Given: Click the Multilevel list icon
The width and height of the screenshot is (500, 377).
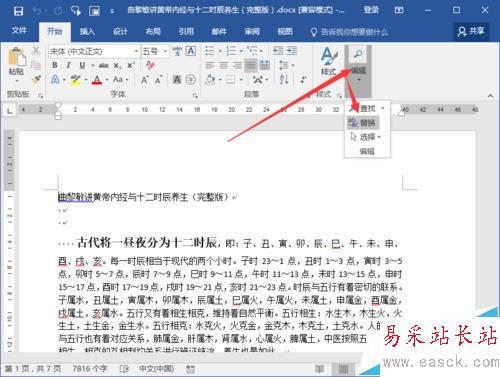Looking at the screenshot, I should click(x=252, y=51).
